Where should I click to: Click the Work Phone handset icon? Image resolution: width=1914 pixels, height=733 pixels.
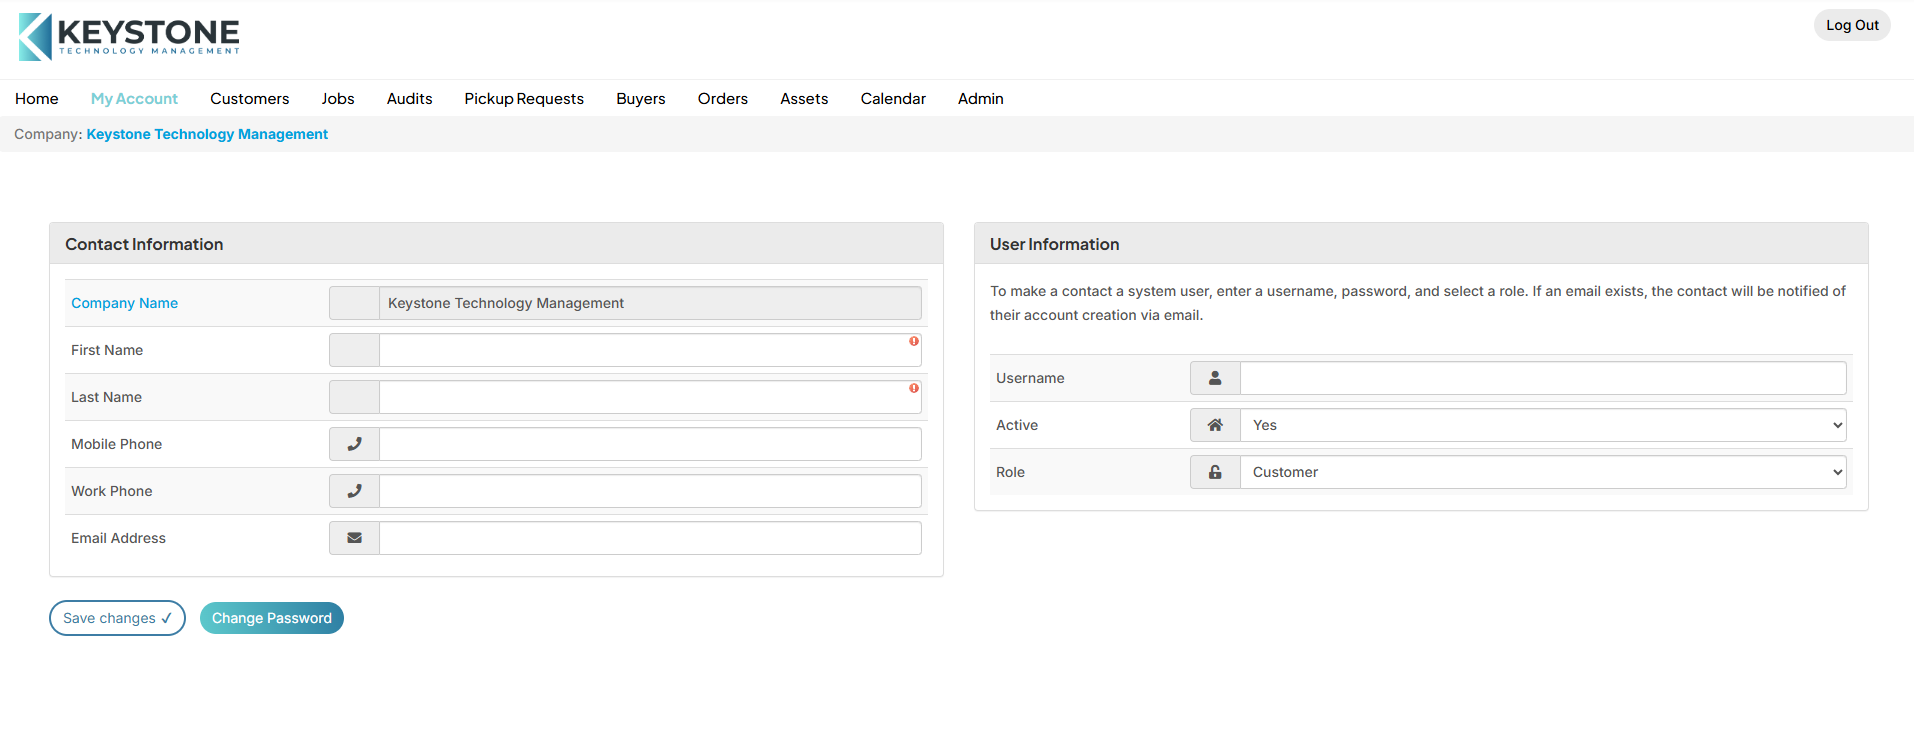point(354,491)
